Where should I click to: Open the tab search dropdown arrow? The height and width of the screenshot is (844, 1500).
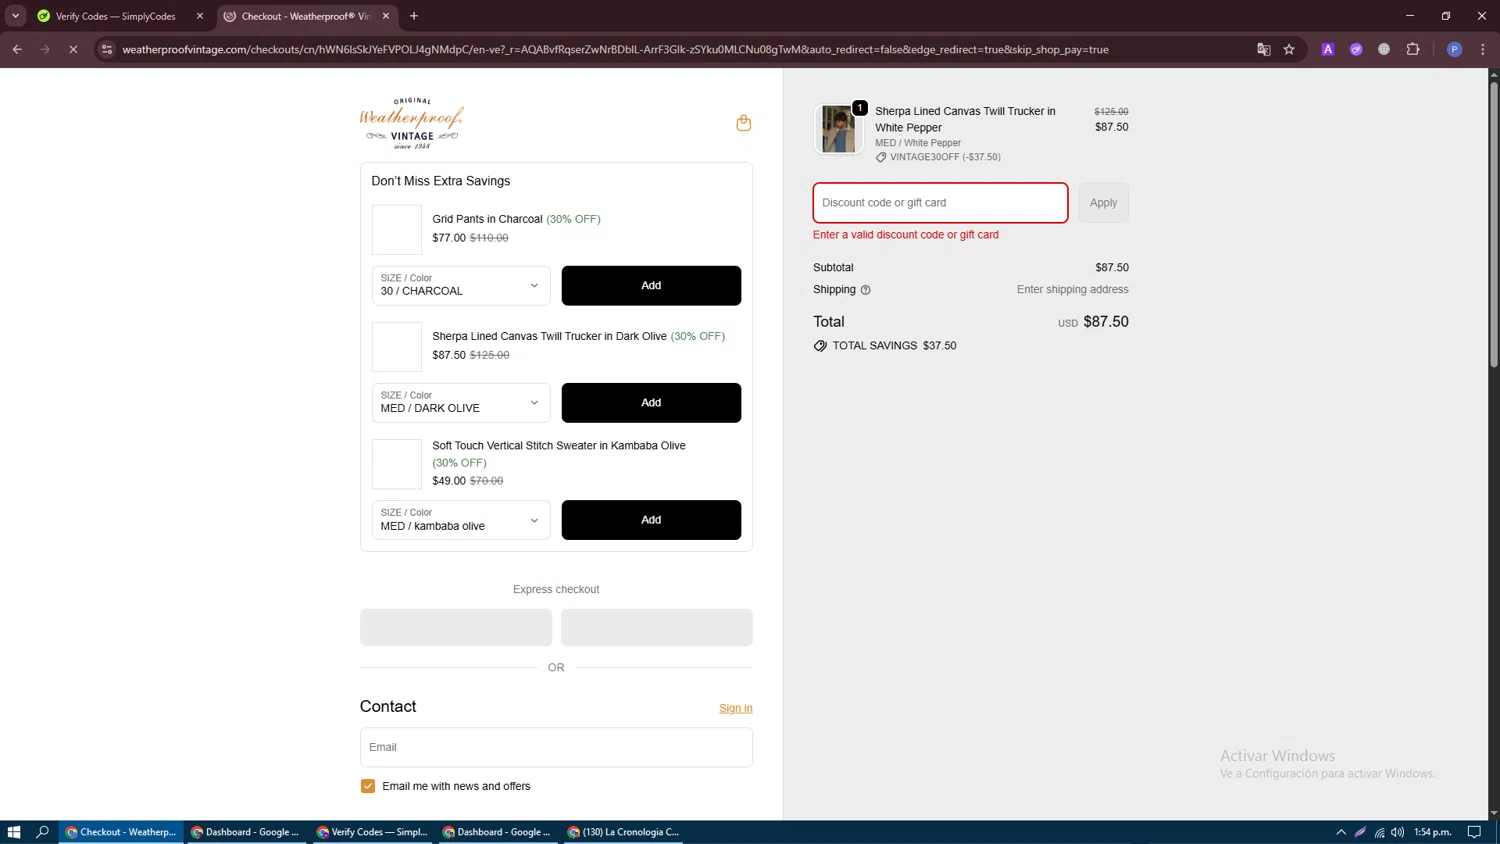point(15,16)
